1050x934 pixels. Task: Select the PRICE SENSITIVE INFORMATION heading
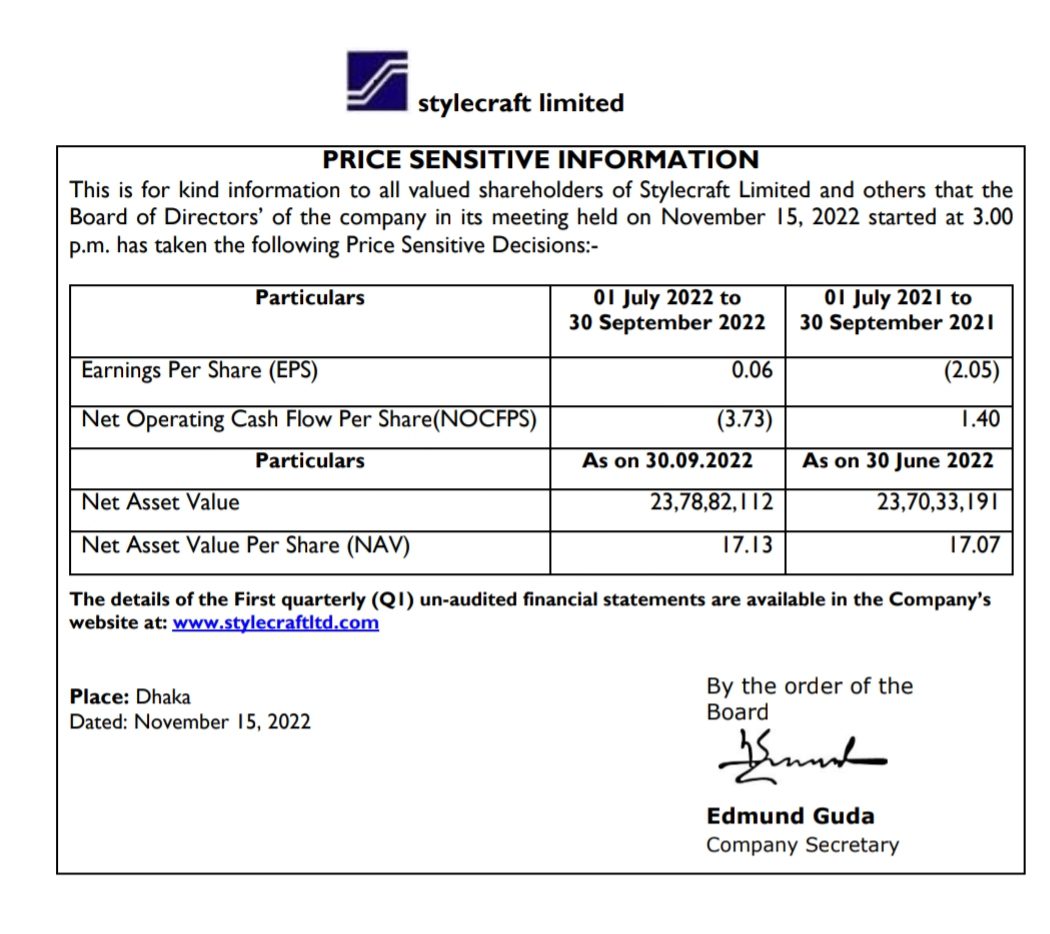click(540, 159)
